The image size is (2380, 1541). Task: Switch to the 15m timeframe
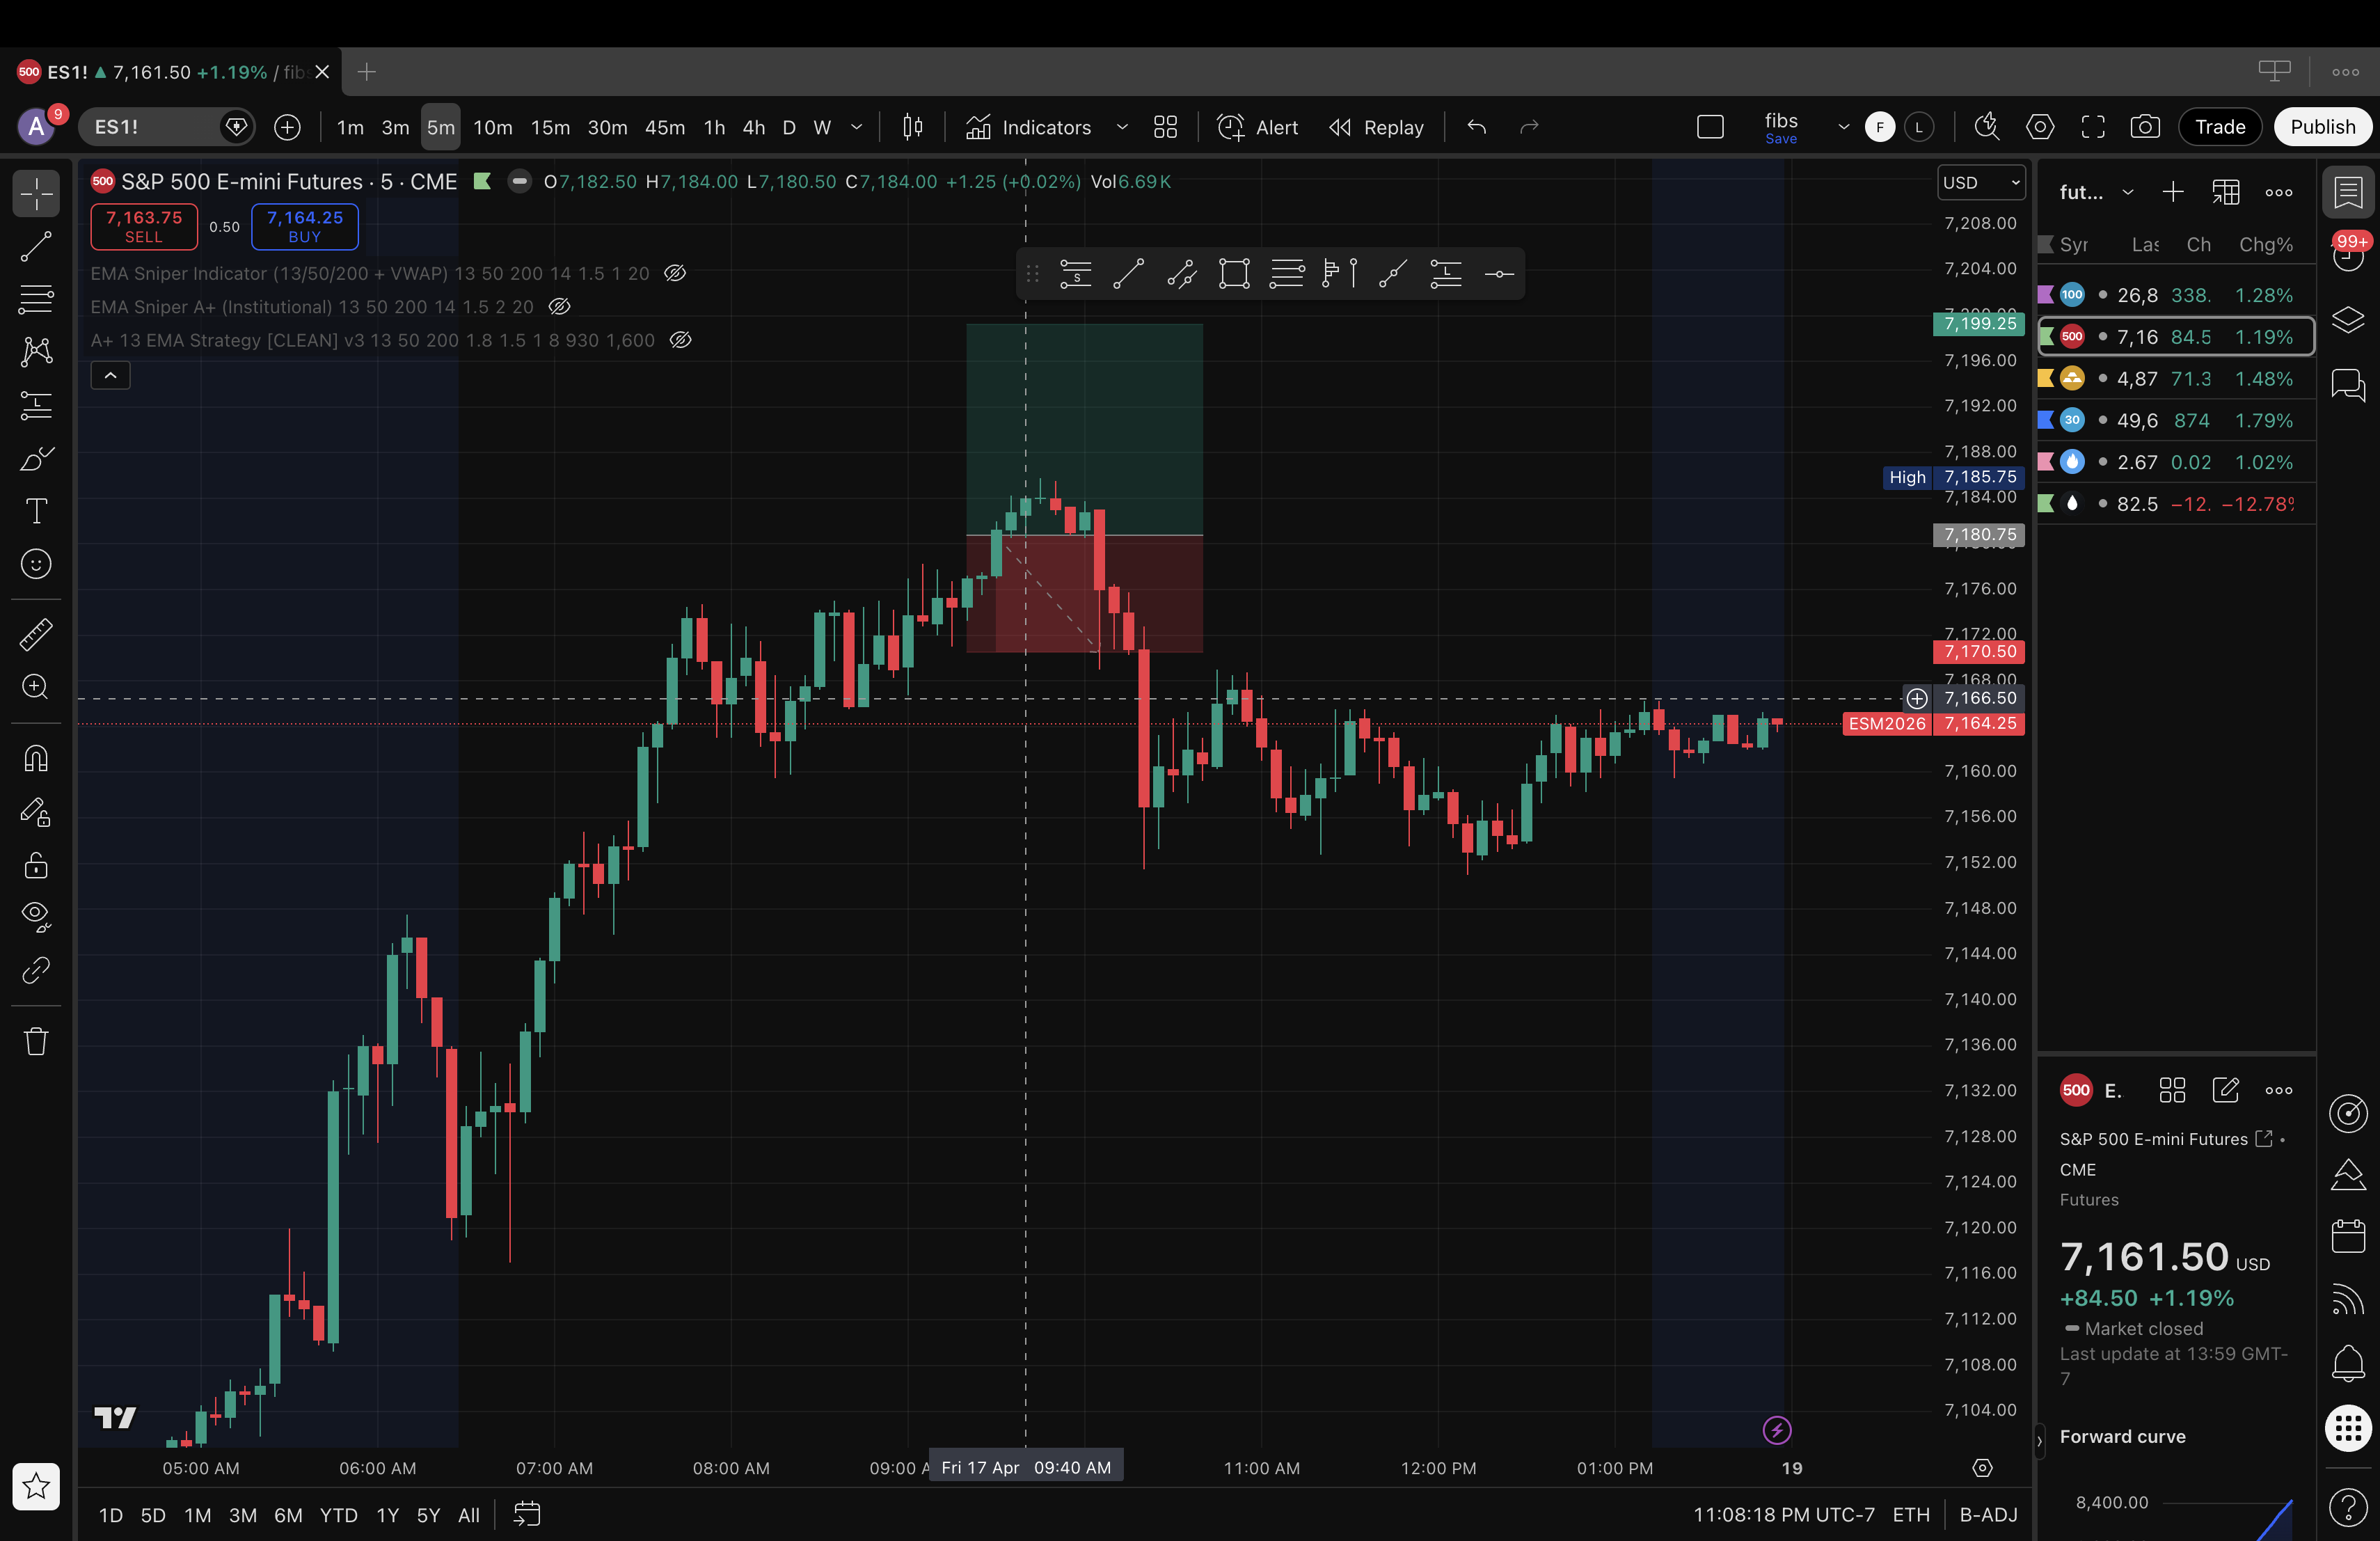click(550, 127)
